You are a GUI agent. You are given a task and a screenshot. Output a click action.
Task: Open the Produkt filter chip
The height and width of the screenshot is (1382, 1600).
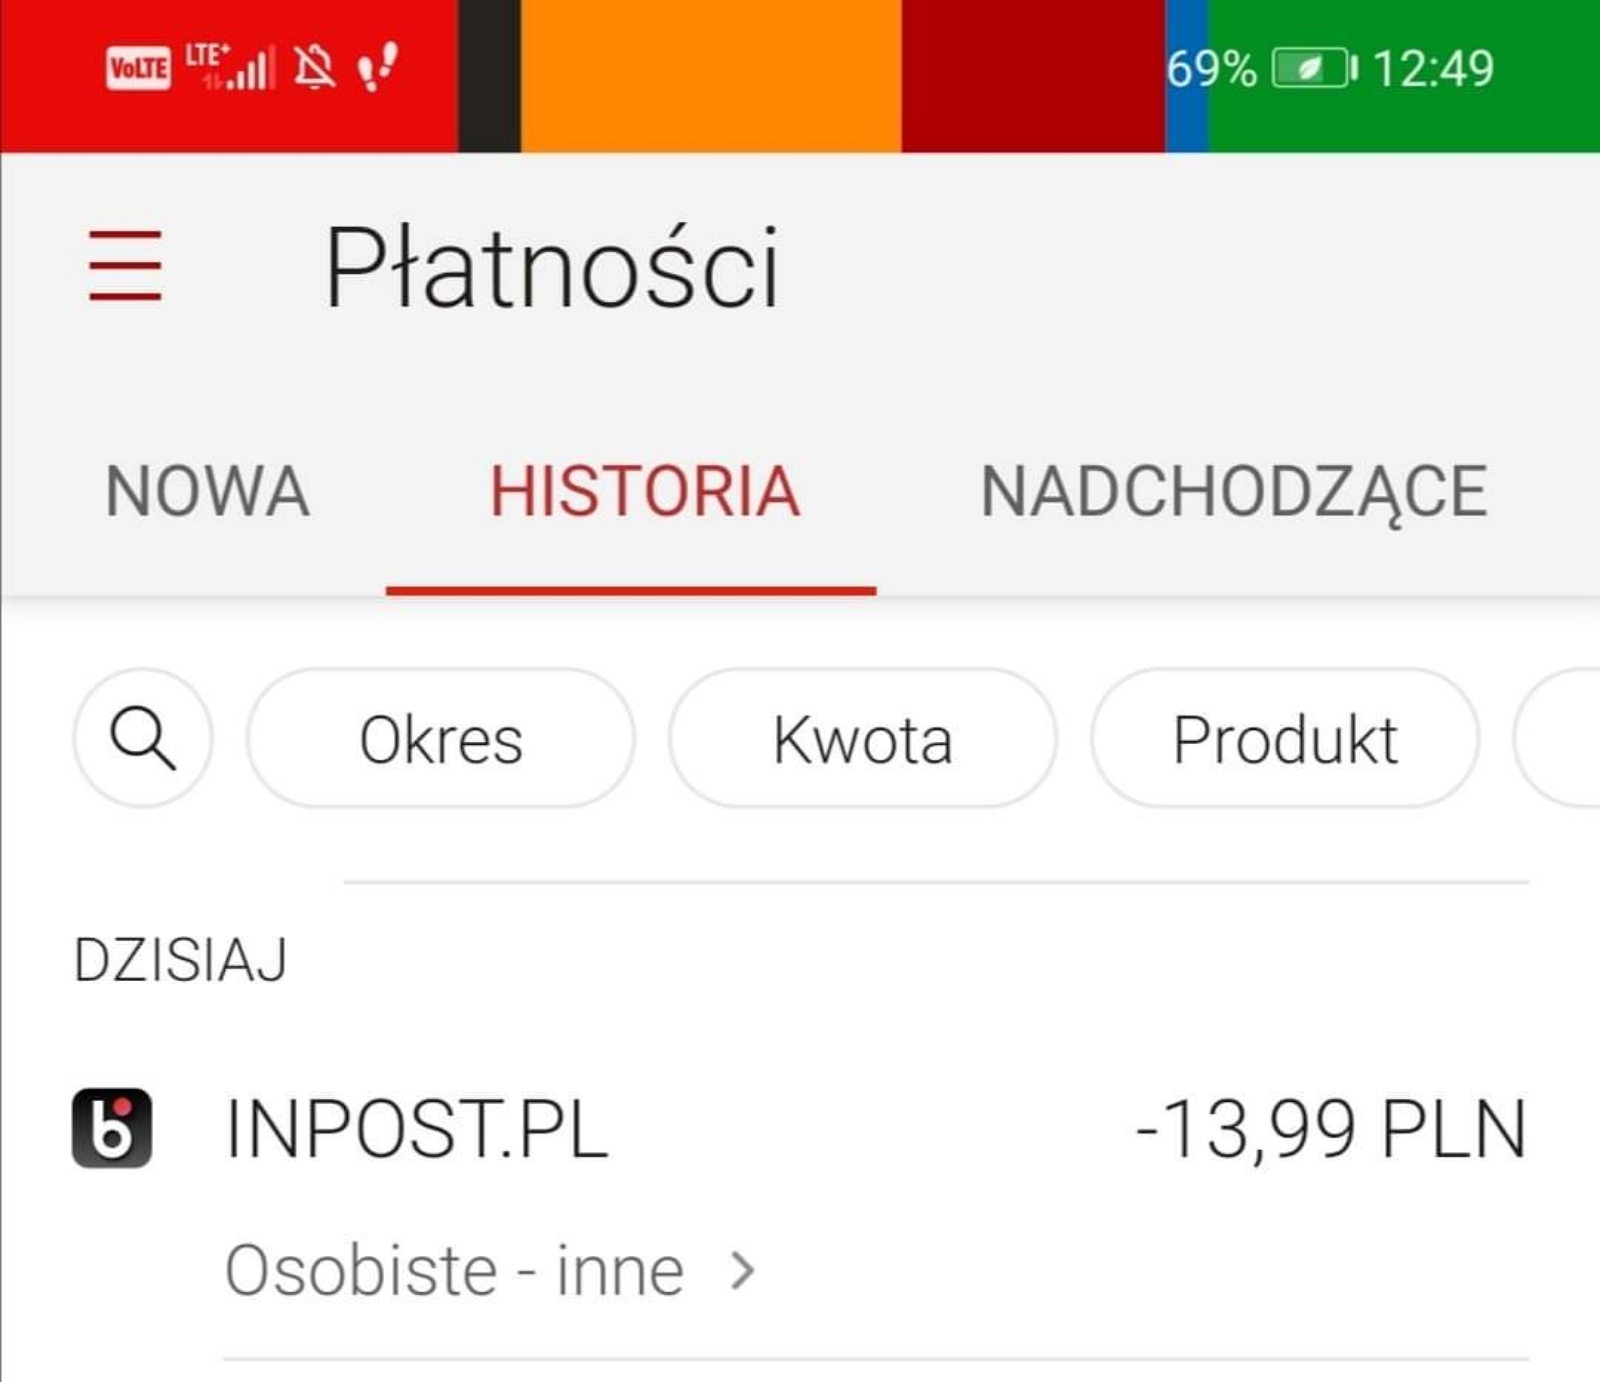click(1285, 738)
